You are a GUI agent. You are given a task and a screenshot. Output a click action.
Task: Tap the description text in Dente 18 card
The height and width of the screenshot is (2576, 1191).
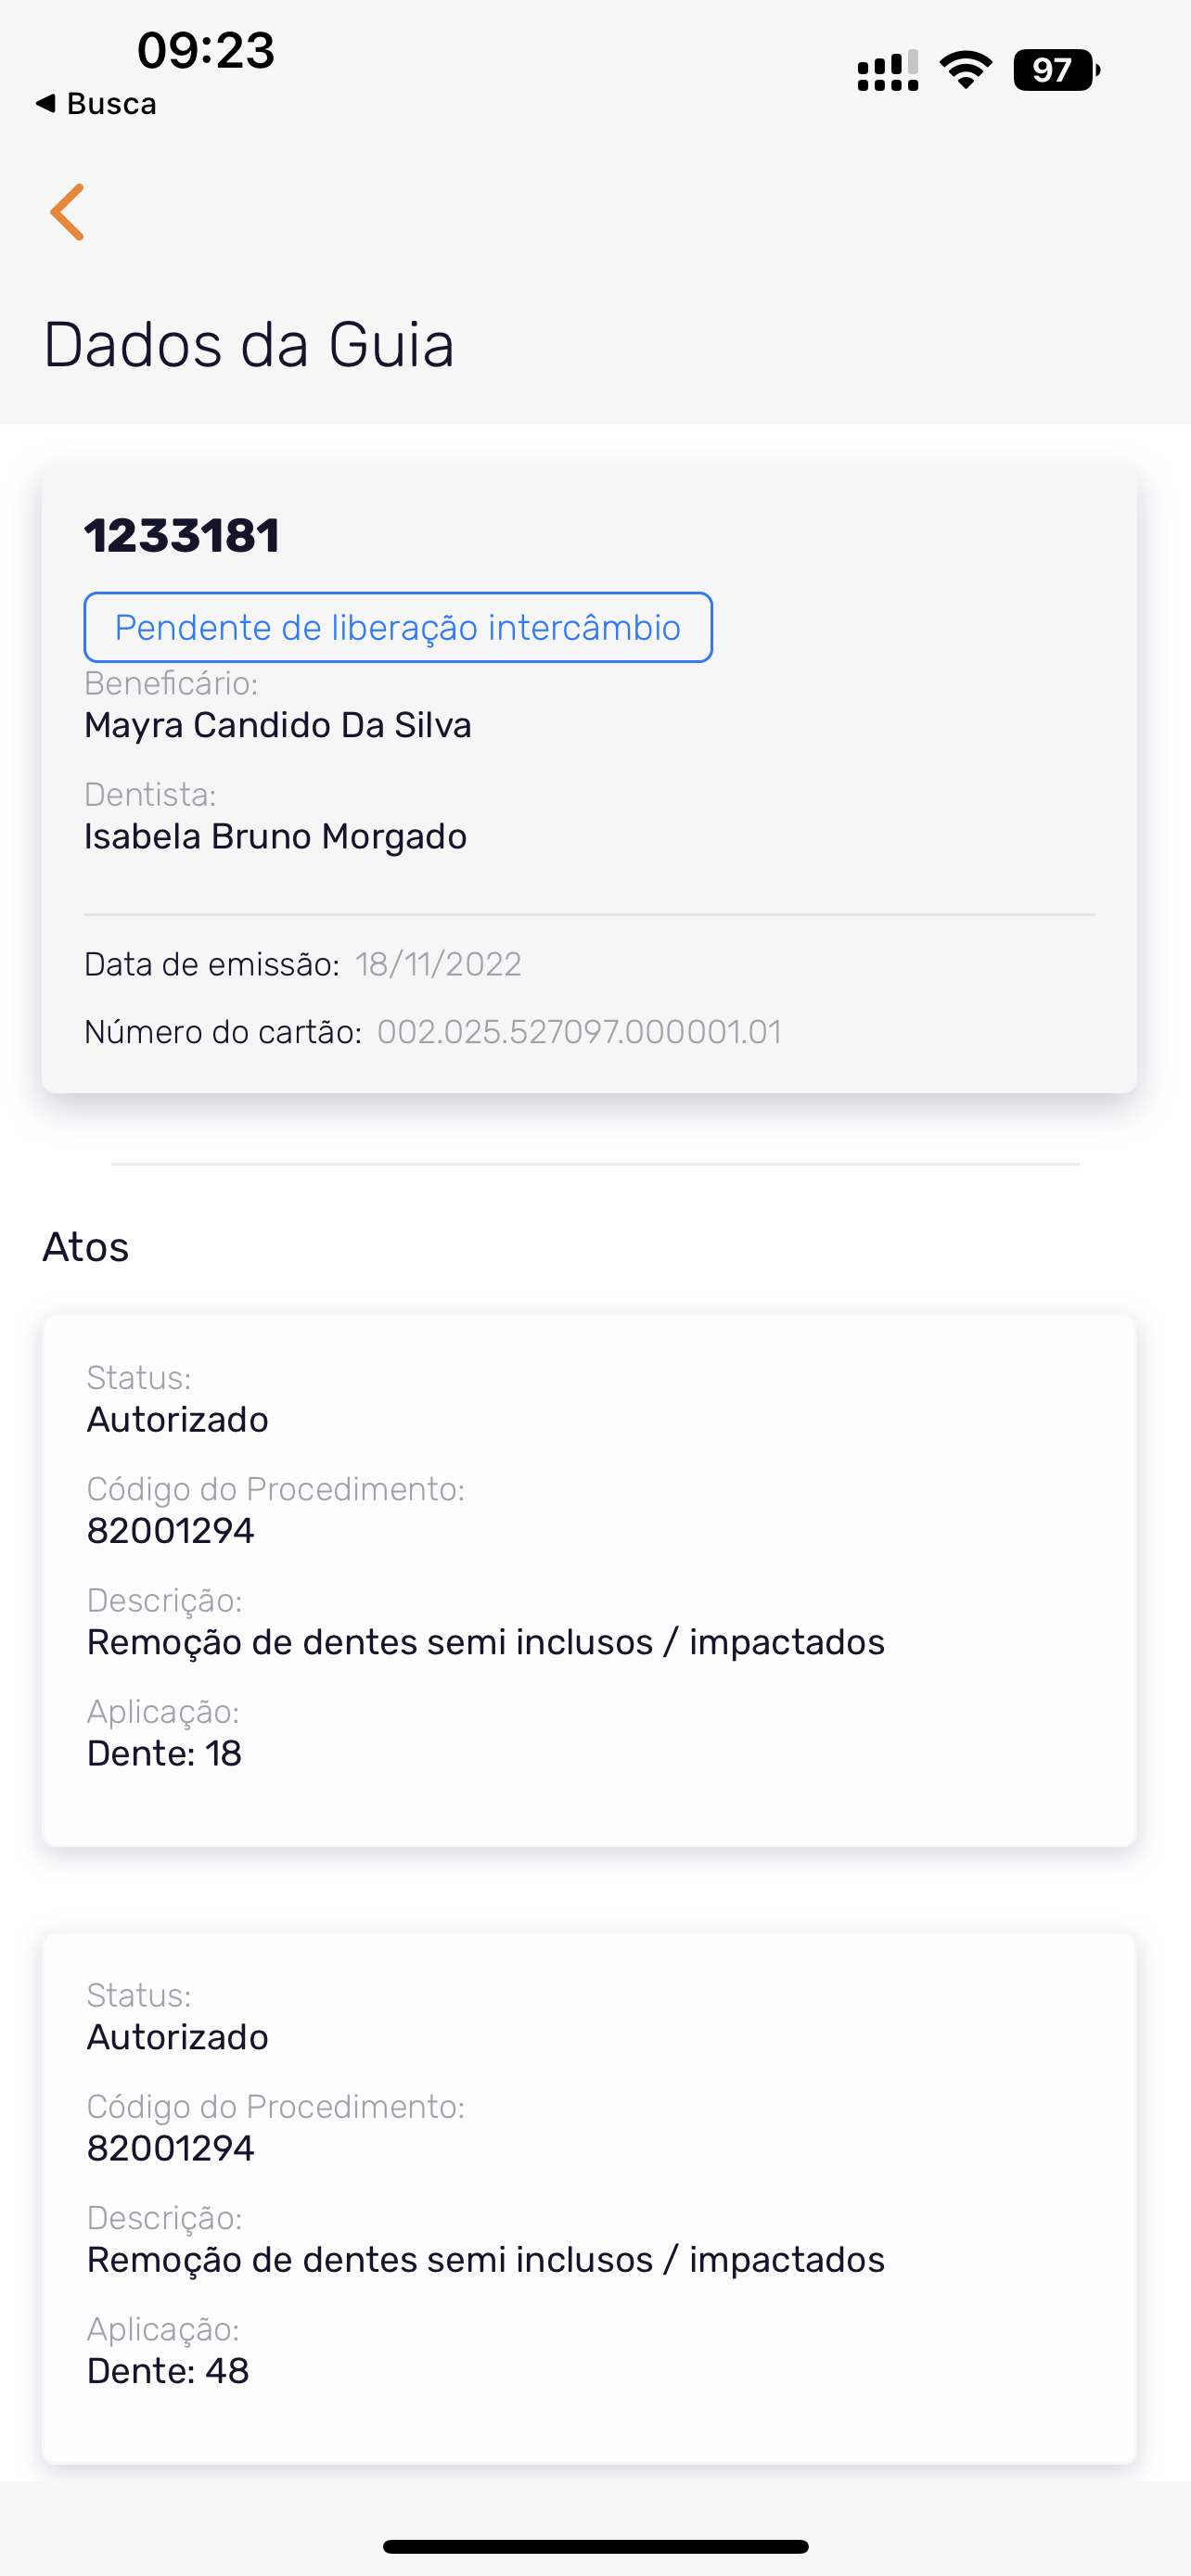pyautogui.click(x=486, y=1642)
